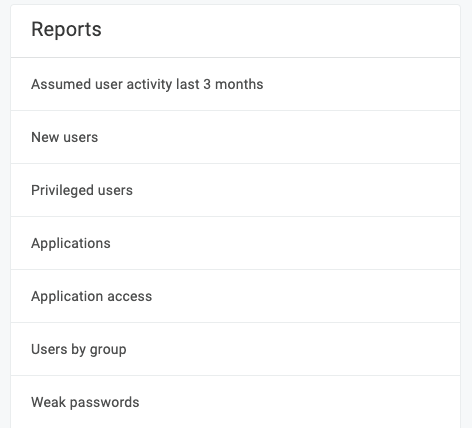Open Assumed user activity last 3 months report

coord(235,84)
